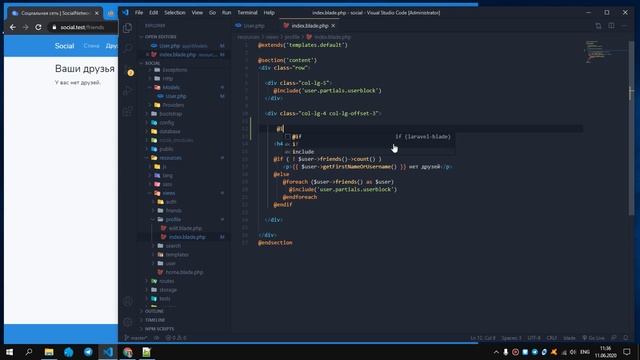Open home.blade.php in the file tree
Image resolution: width=640 pixels, height=360 pixels.
(x=184, y=272)
